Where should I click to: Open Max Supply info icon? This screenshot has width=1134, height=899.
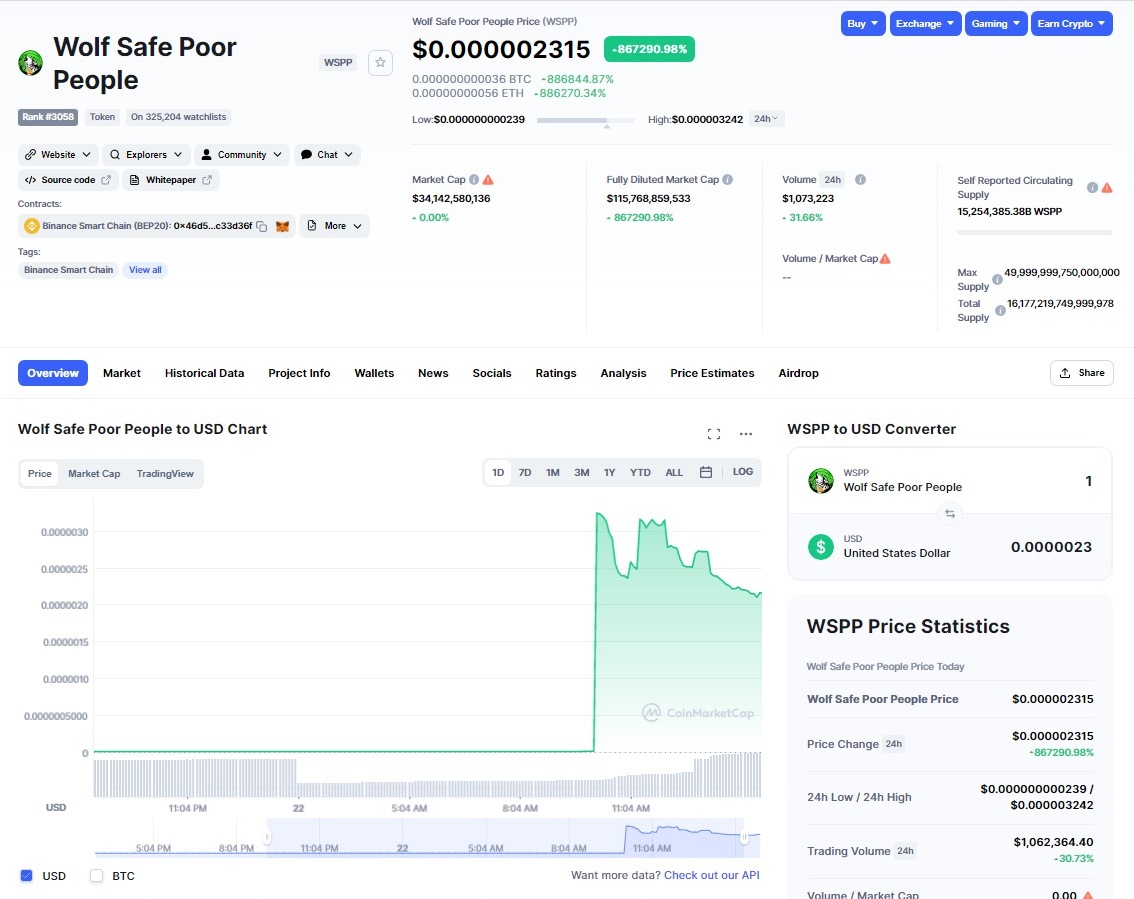997,279
